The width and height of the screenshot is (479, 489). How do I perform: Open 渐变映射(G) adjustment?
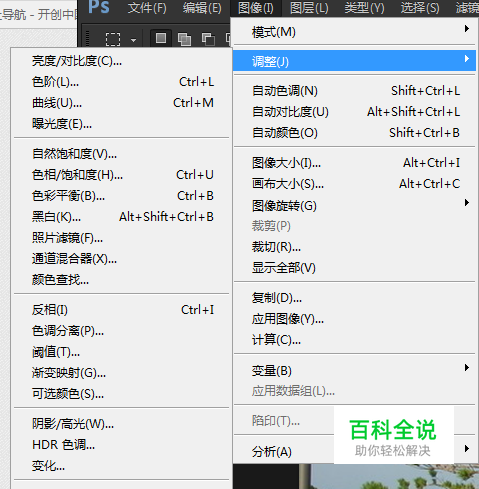[x=122, y=373]
